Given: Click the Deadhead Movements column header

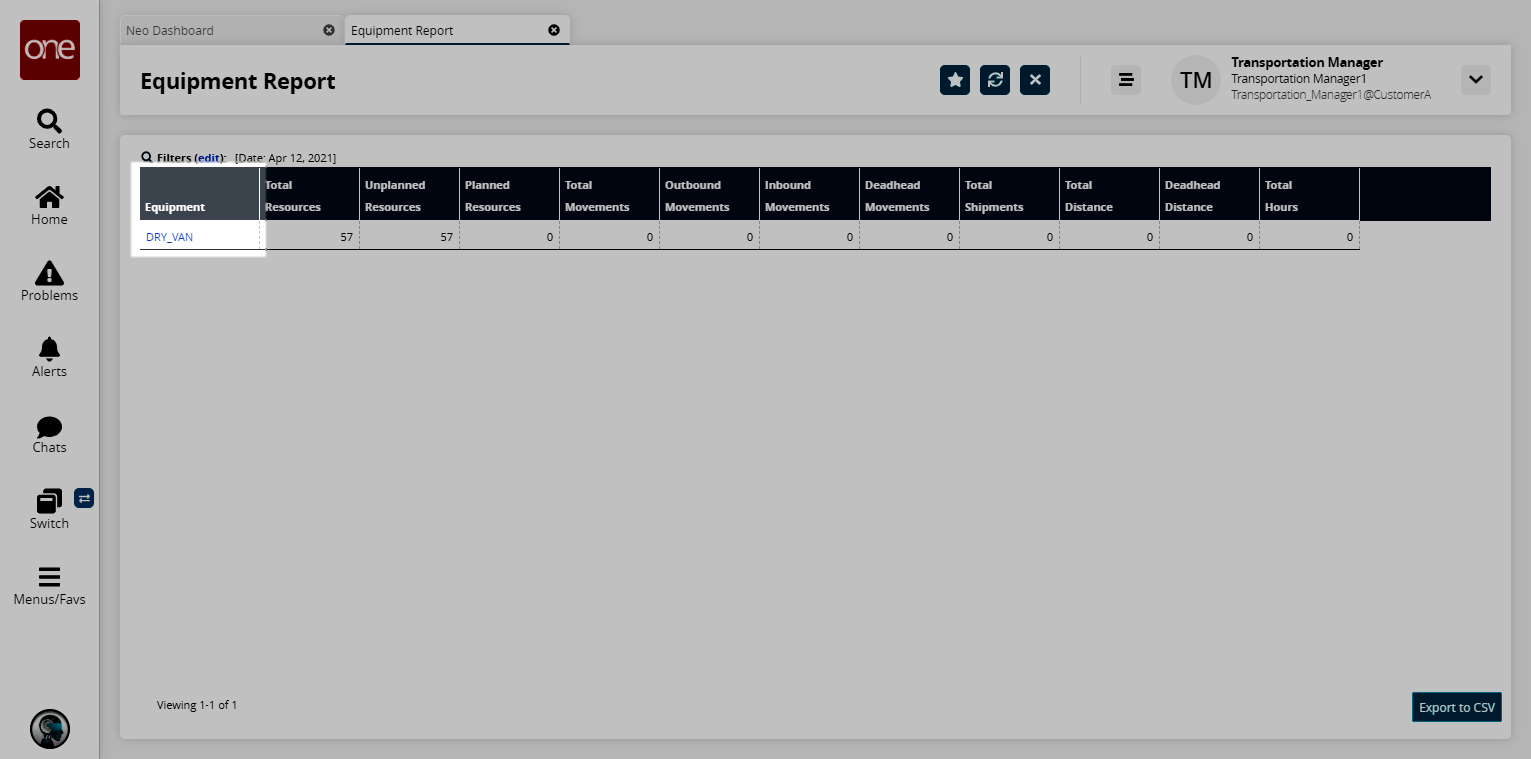Looking at the screenshot, I should (x=910, y=194).
